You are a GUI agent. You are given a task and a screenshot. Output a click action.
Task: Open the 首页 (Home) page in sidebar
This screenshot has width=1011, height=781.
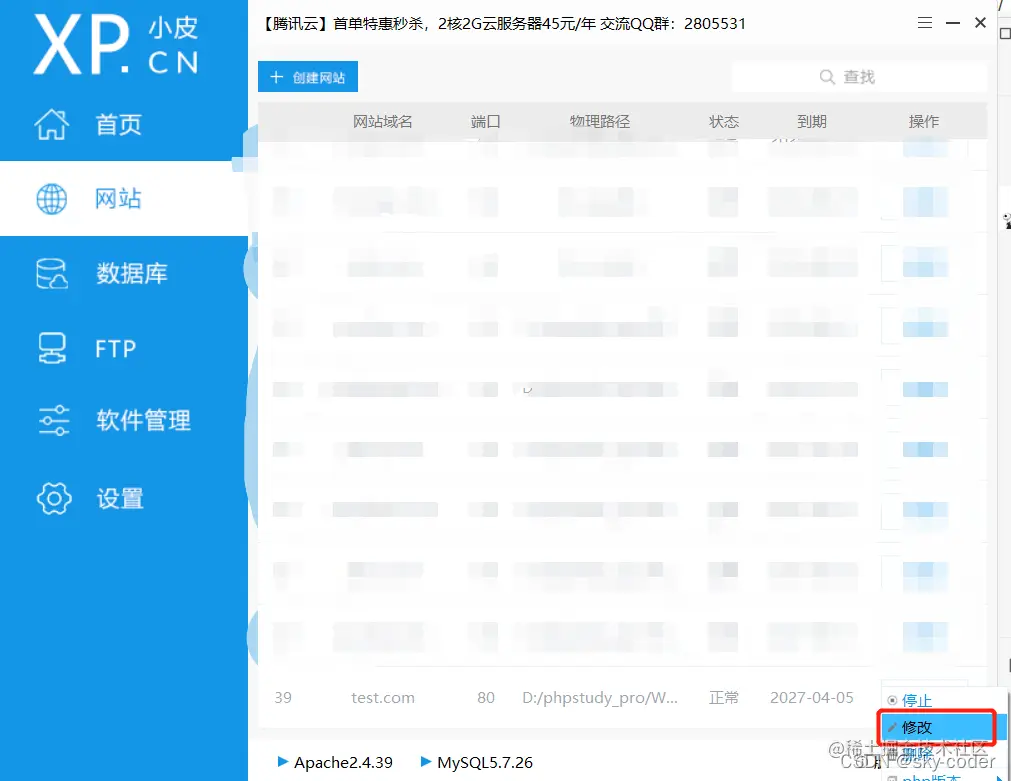point(119,124)
